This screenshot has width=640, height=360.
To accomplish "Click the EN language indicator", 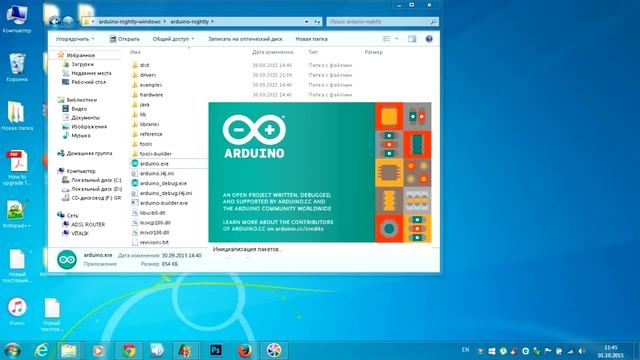I will [465, 350].
